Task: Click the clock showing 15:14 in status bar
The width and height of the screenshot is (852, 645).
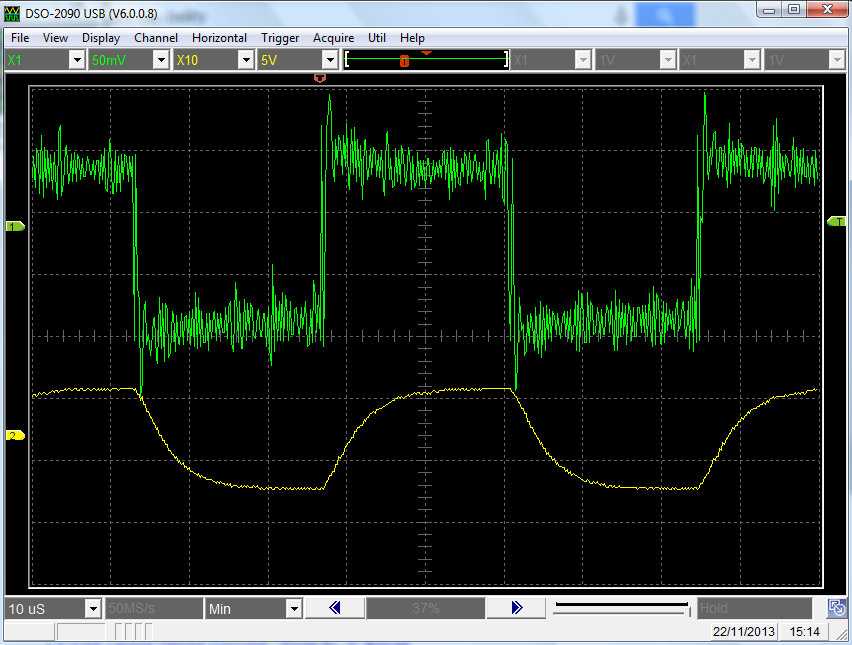Action: point(804,632)
